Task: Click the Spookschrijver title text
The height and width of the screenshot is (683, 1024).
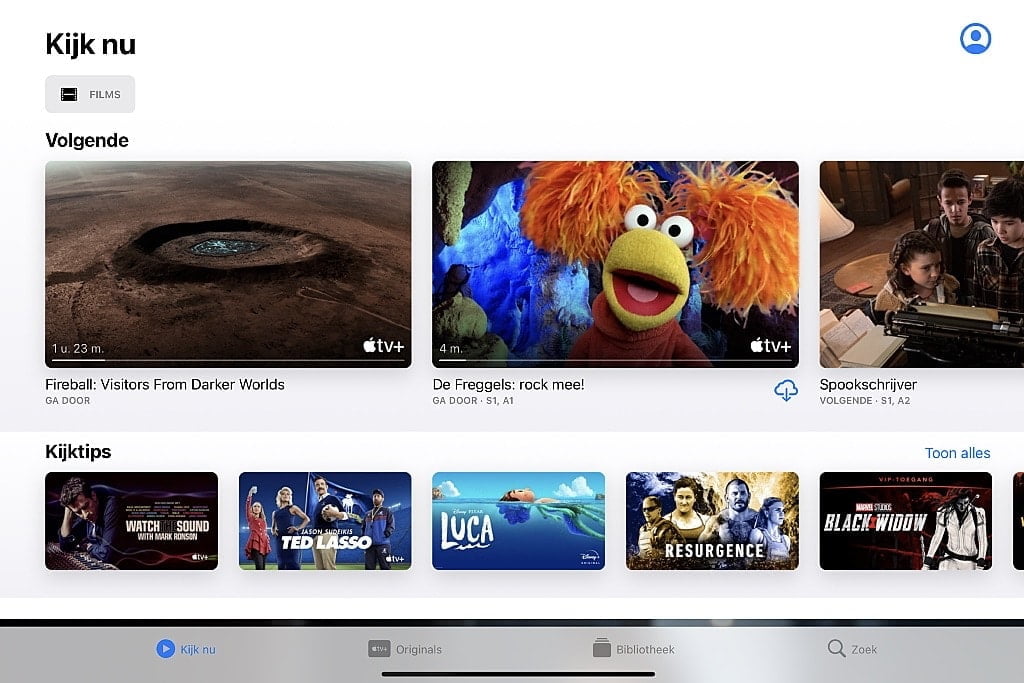Action: tap(868, 385)
